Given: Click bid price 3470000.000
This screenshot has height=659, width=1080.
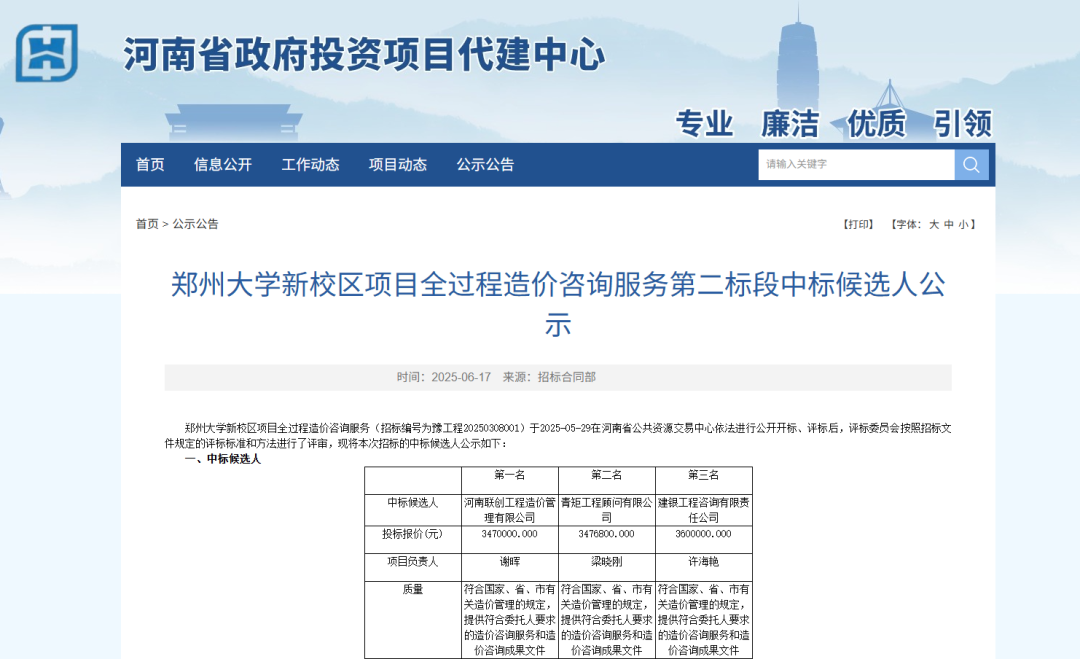Looking at the screenshot, I should 510,534.
